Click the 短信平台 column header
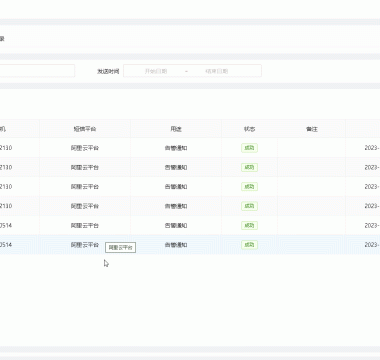Viewport: 380px width, 360px height. (85, 129)
